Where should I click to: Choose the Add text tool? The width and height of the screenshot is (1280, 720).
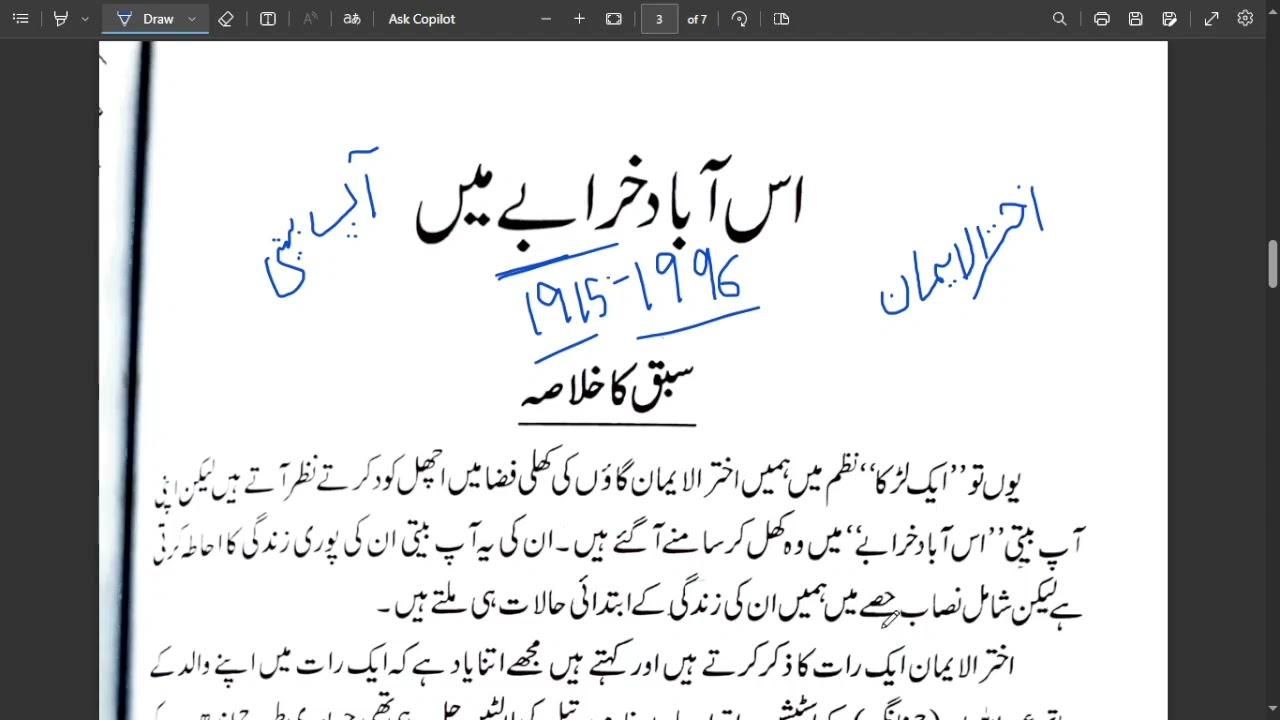[x=268, y=19]
